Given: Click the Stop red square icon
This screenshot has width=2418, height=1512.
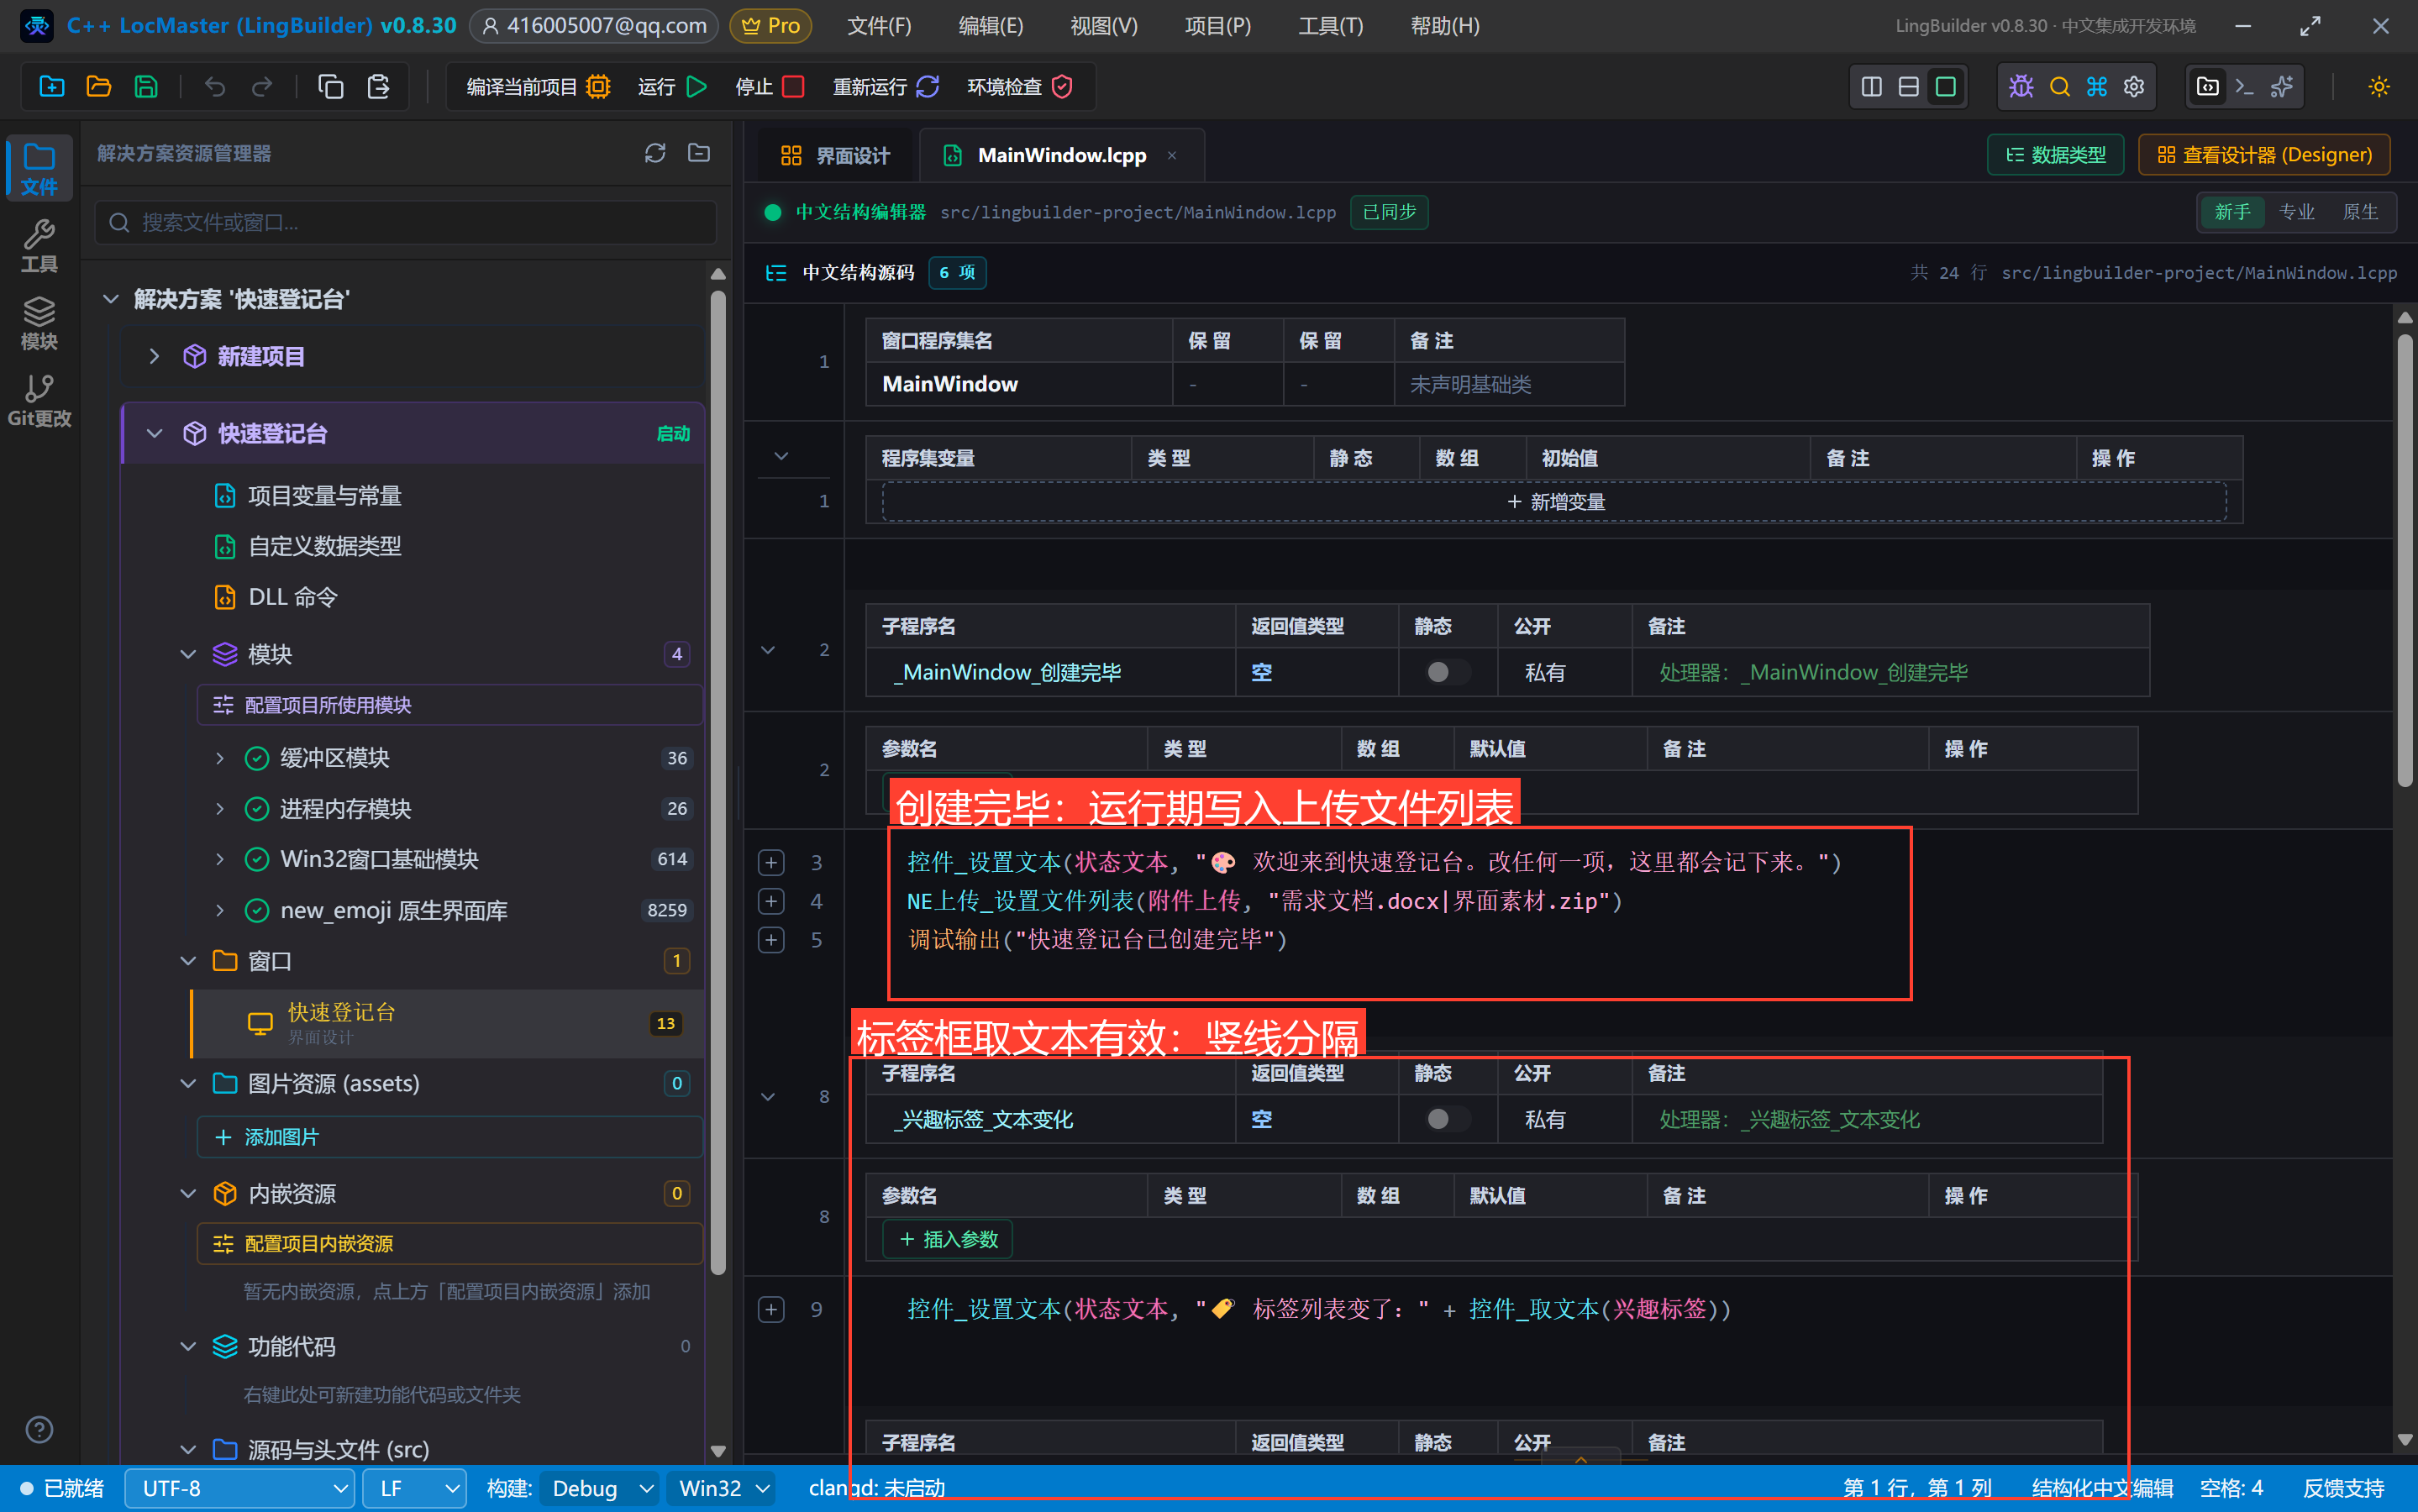Looking at the screenshot, I should click(x=793, y=87).
